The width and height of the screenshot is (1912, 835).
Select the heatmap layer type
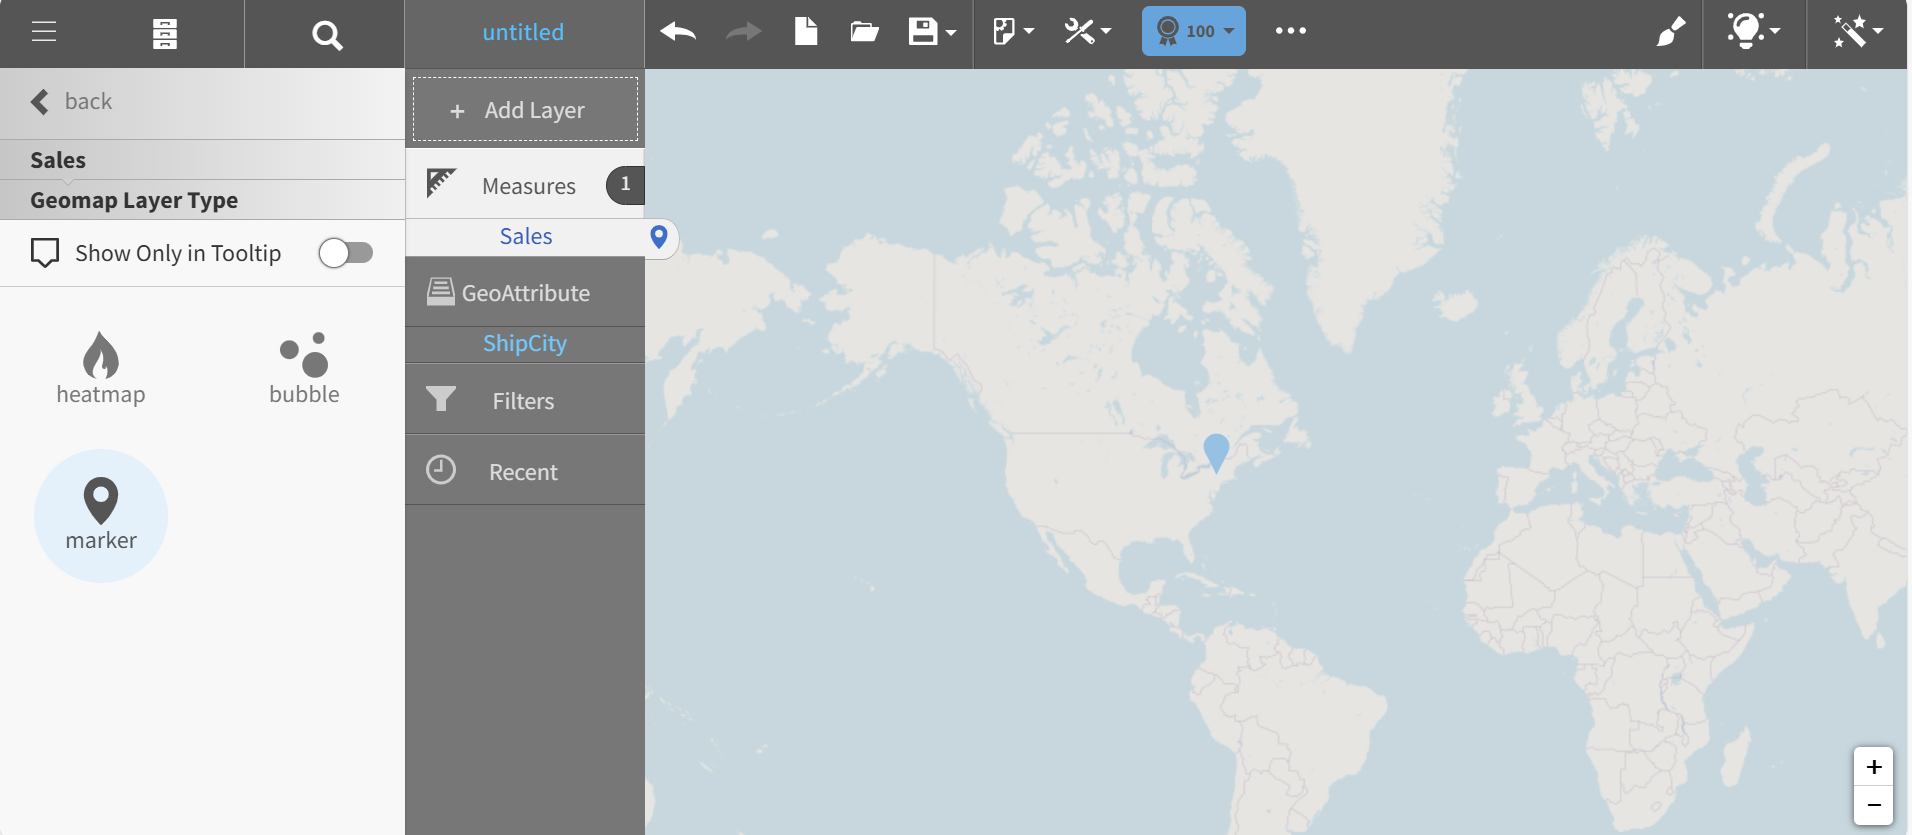(101, 368)
